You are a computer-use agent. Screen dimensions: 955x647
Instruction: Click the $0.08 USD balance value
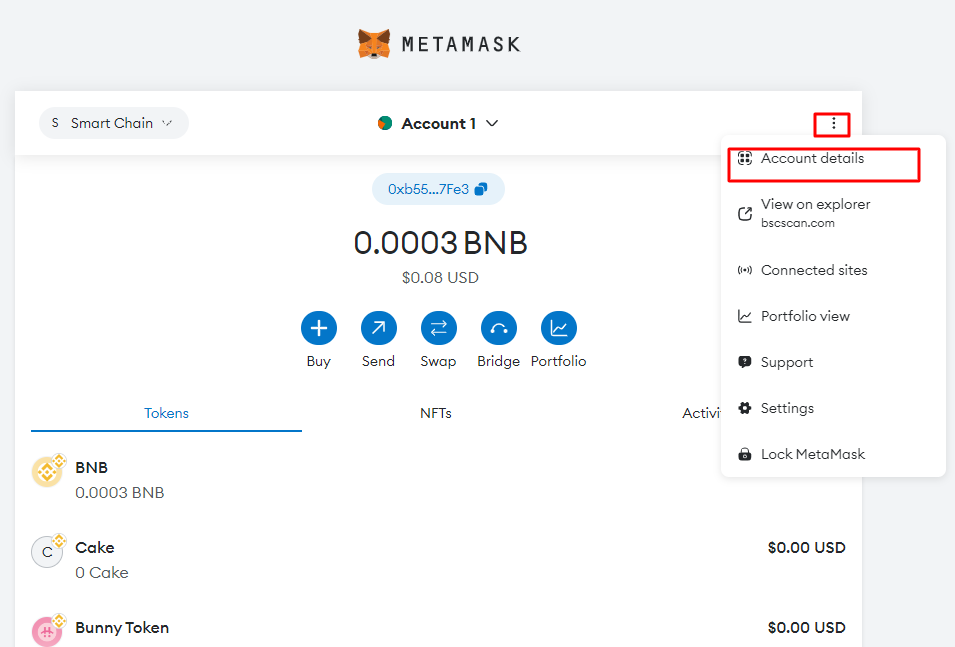point(440,278)
